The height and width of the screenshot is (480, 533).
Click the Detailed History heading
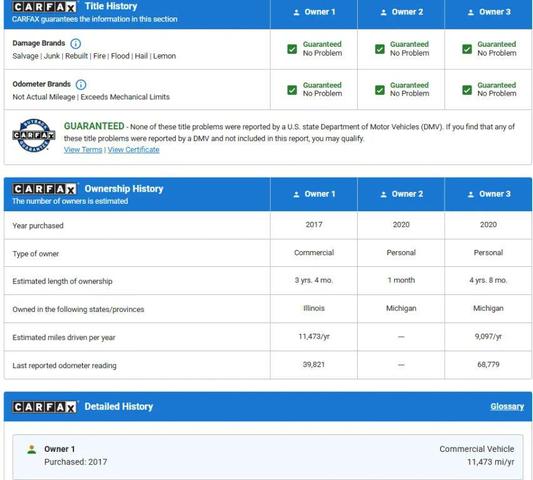(119, 407)
